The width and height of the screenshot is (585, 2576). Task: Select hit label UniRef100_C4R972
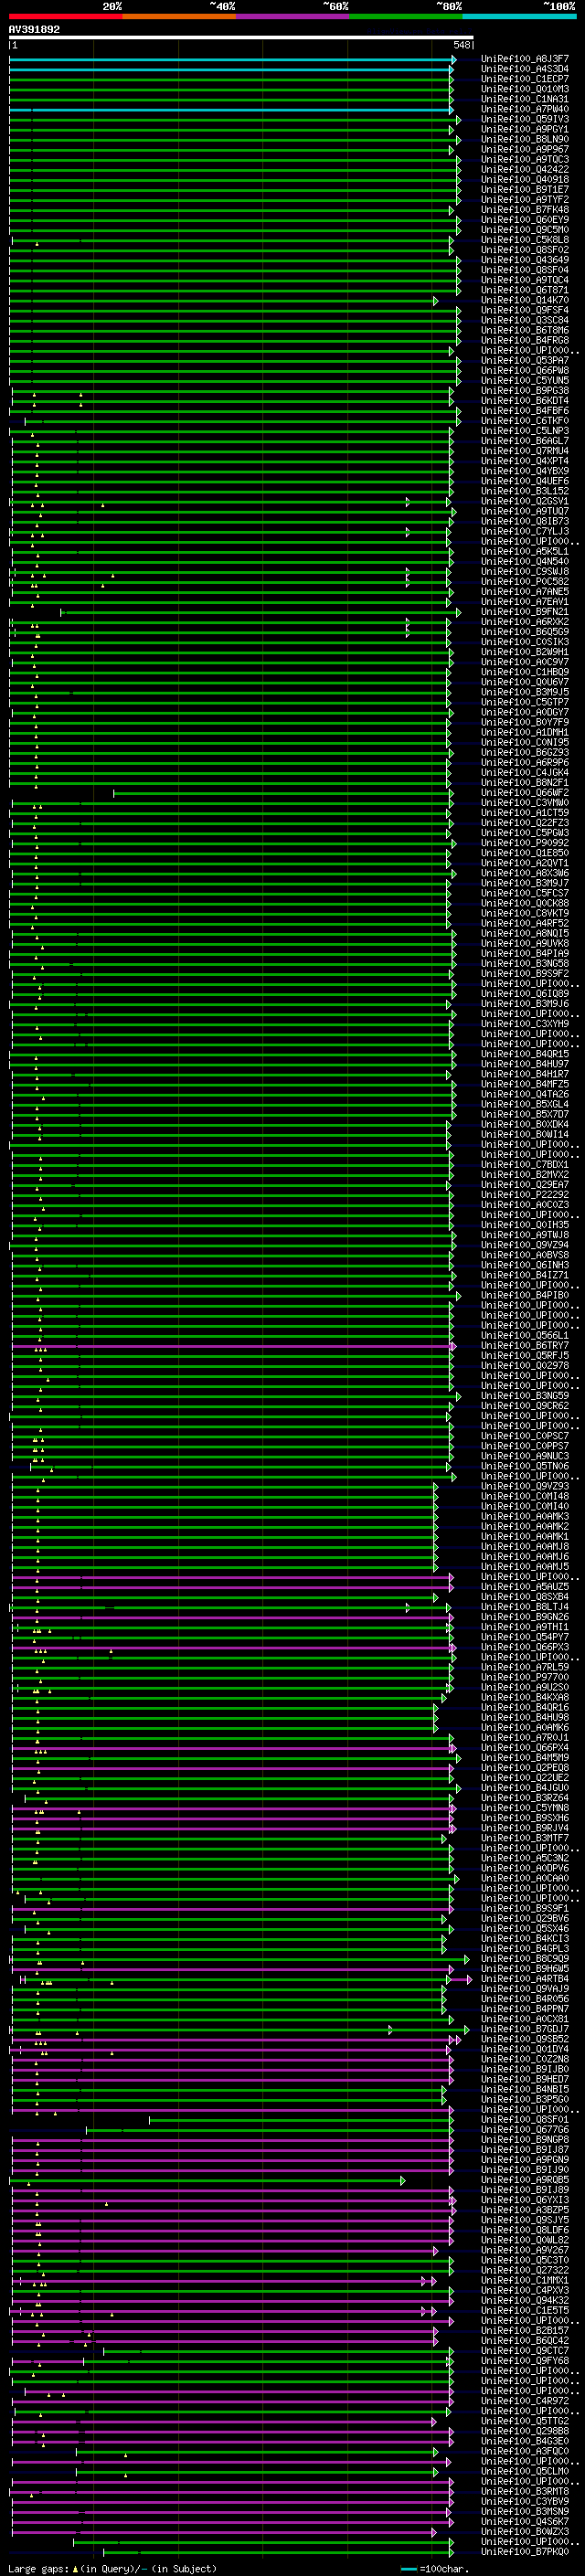coord(525,2401)
